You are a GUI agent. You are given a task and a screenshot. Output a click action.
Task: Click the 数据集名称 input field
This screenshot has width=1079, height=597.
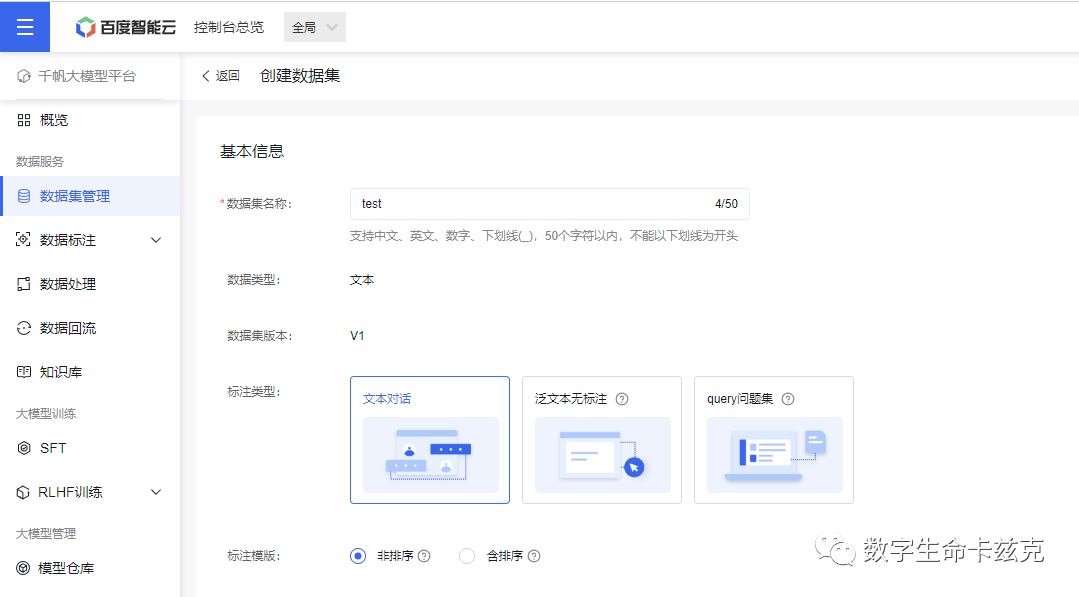[550, 204]
